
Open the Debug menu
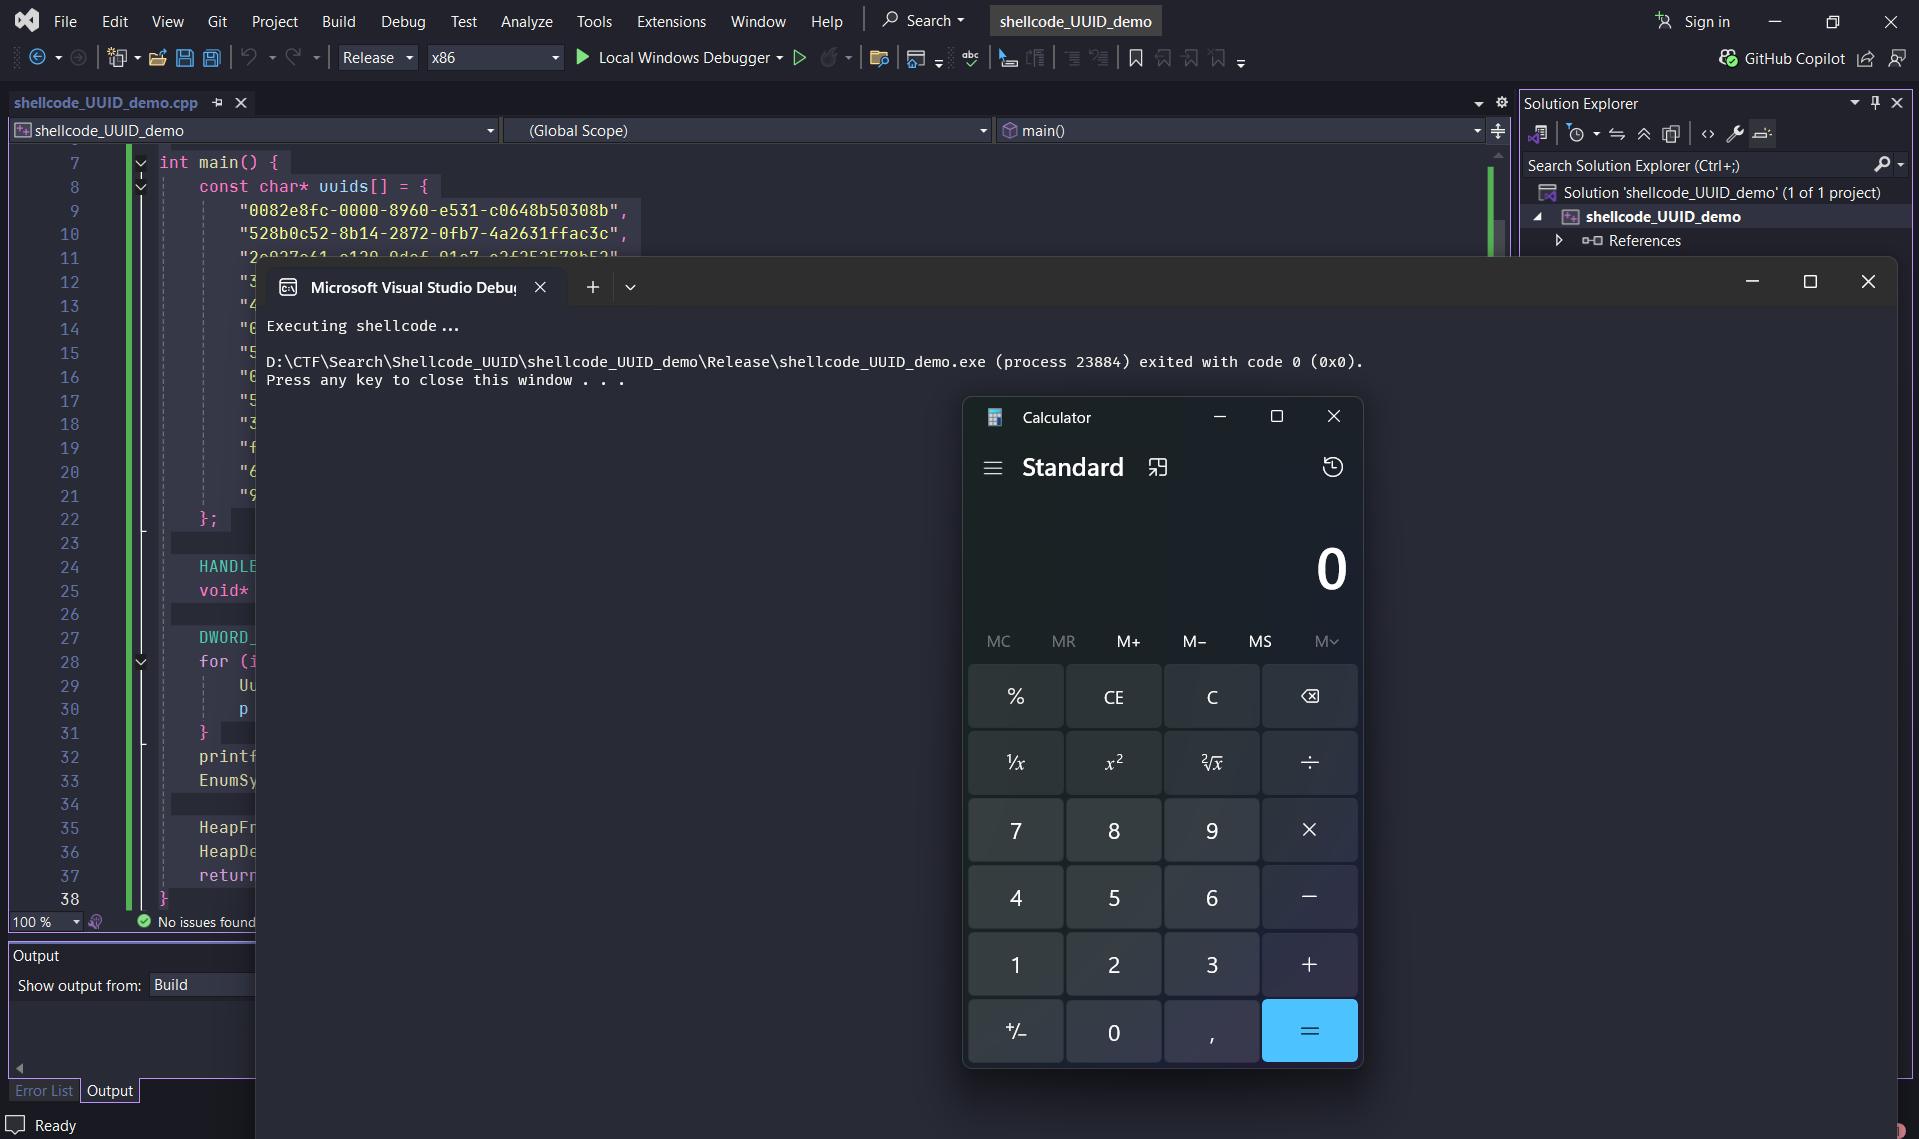coord(402,21)
